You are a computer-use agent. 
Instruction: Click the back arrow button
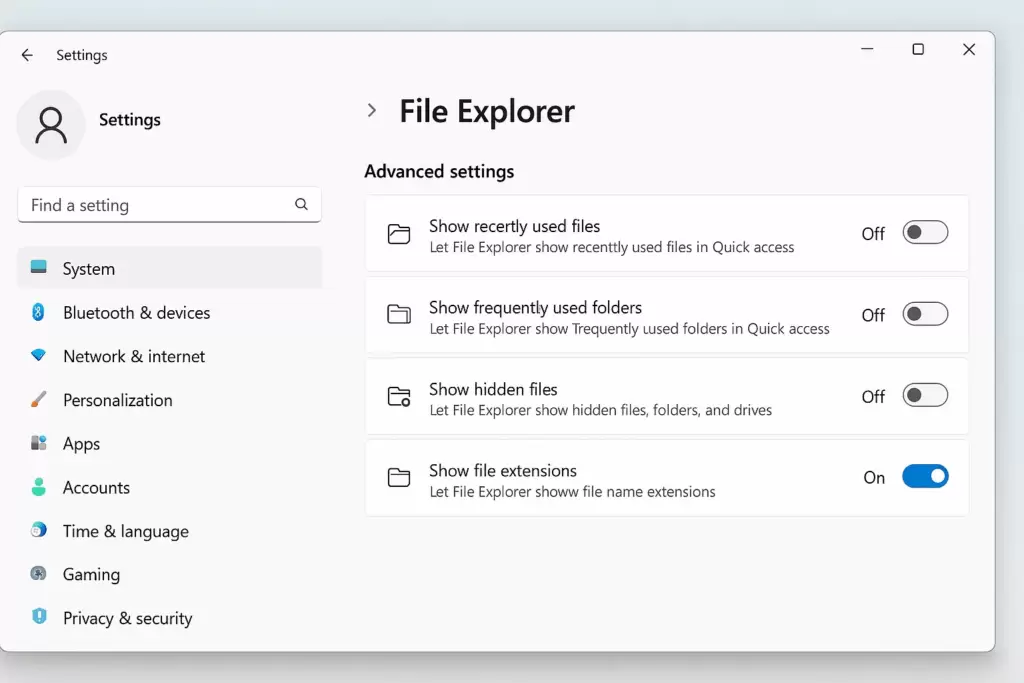click(x=27, y=55)
